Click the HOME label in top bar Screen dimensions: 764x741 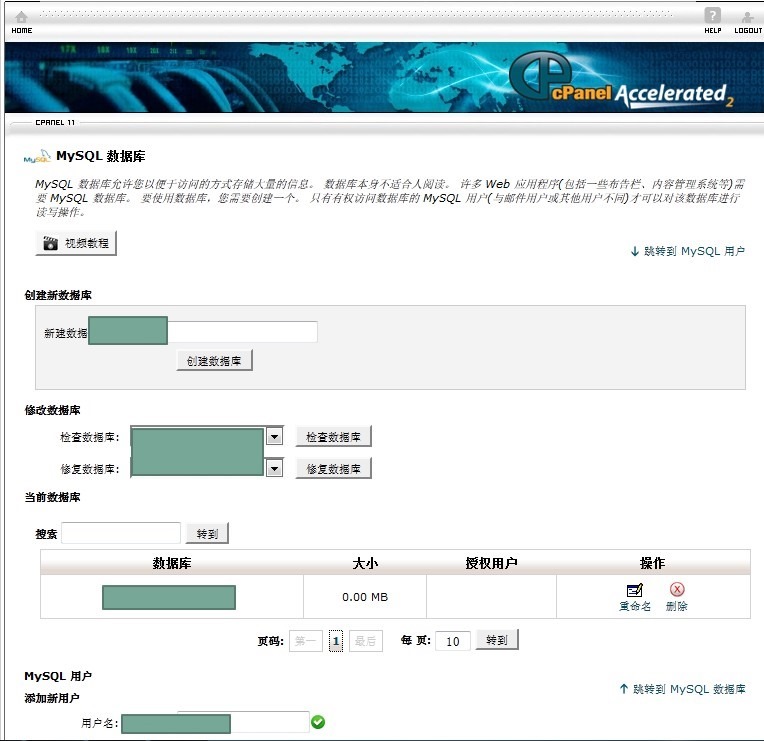coord(21,30)
